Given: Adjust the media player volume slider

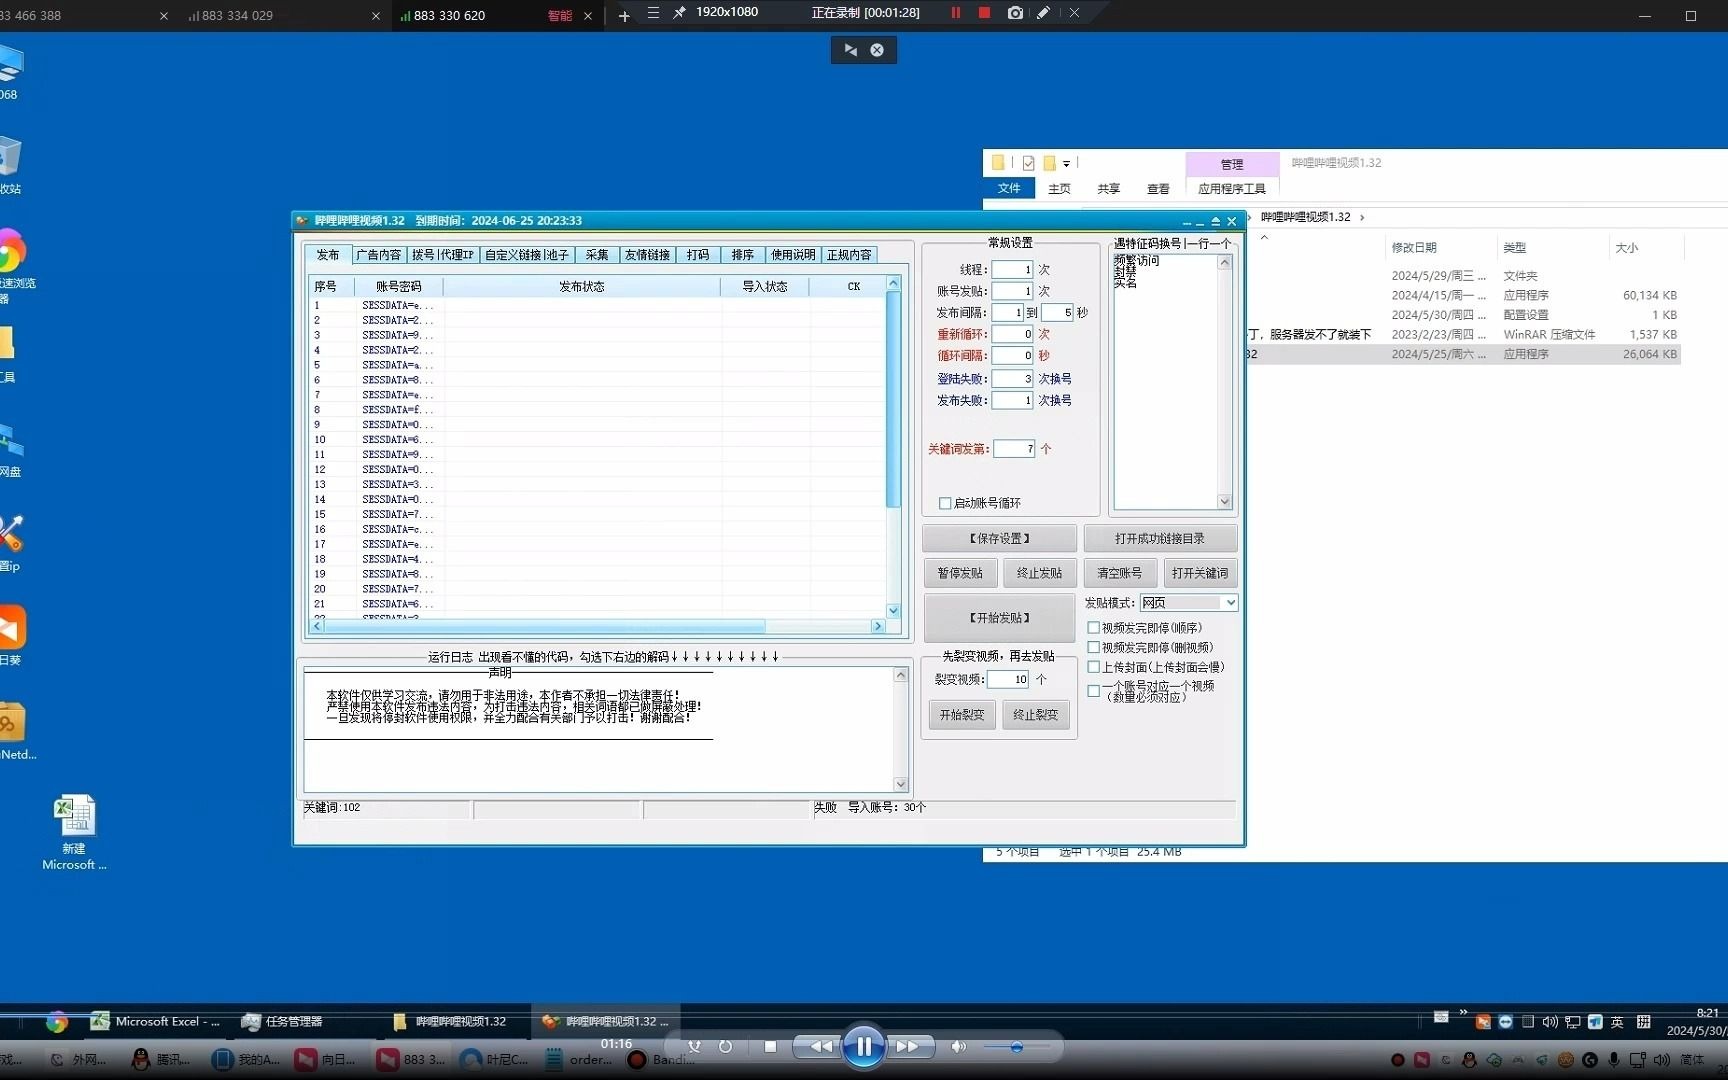Looking at the screenshot, I should [1016, 1047].
